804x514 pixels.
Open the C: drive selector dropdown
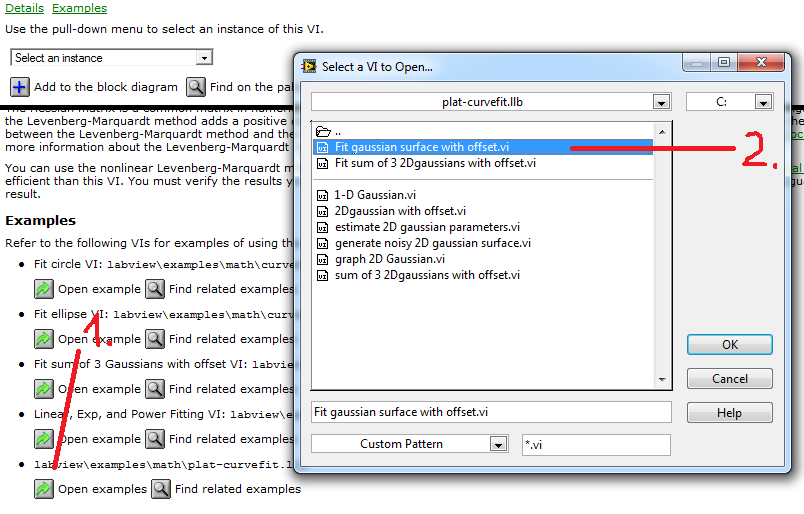coord(763,102)
